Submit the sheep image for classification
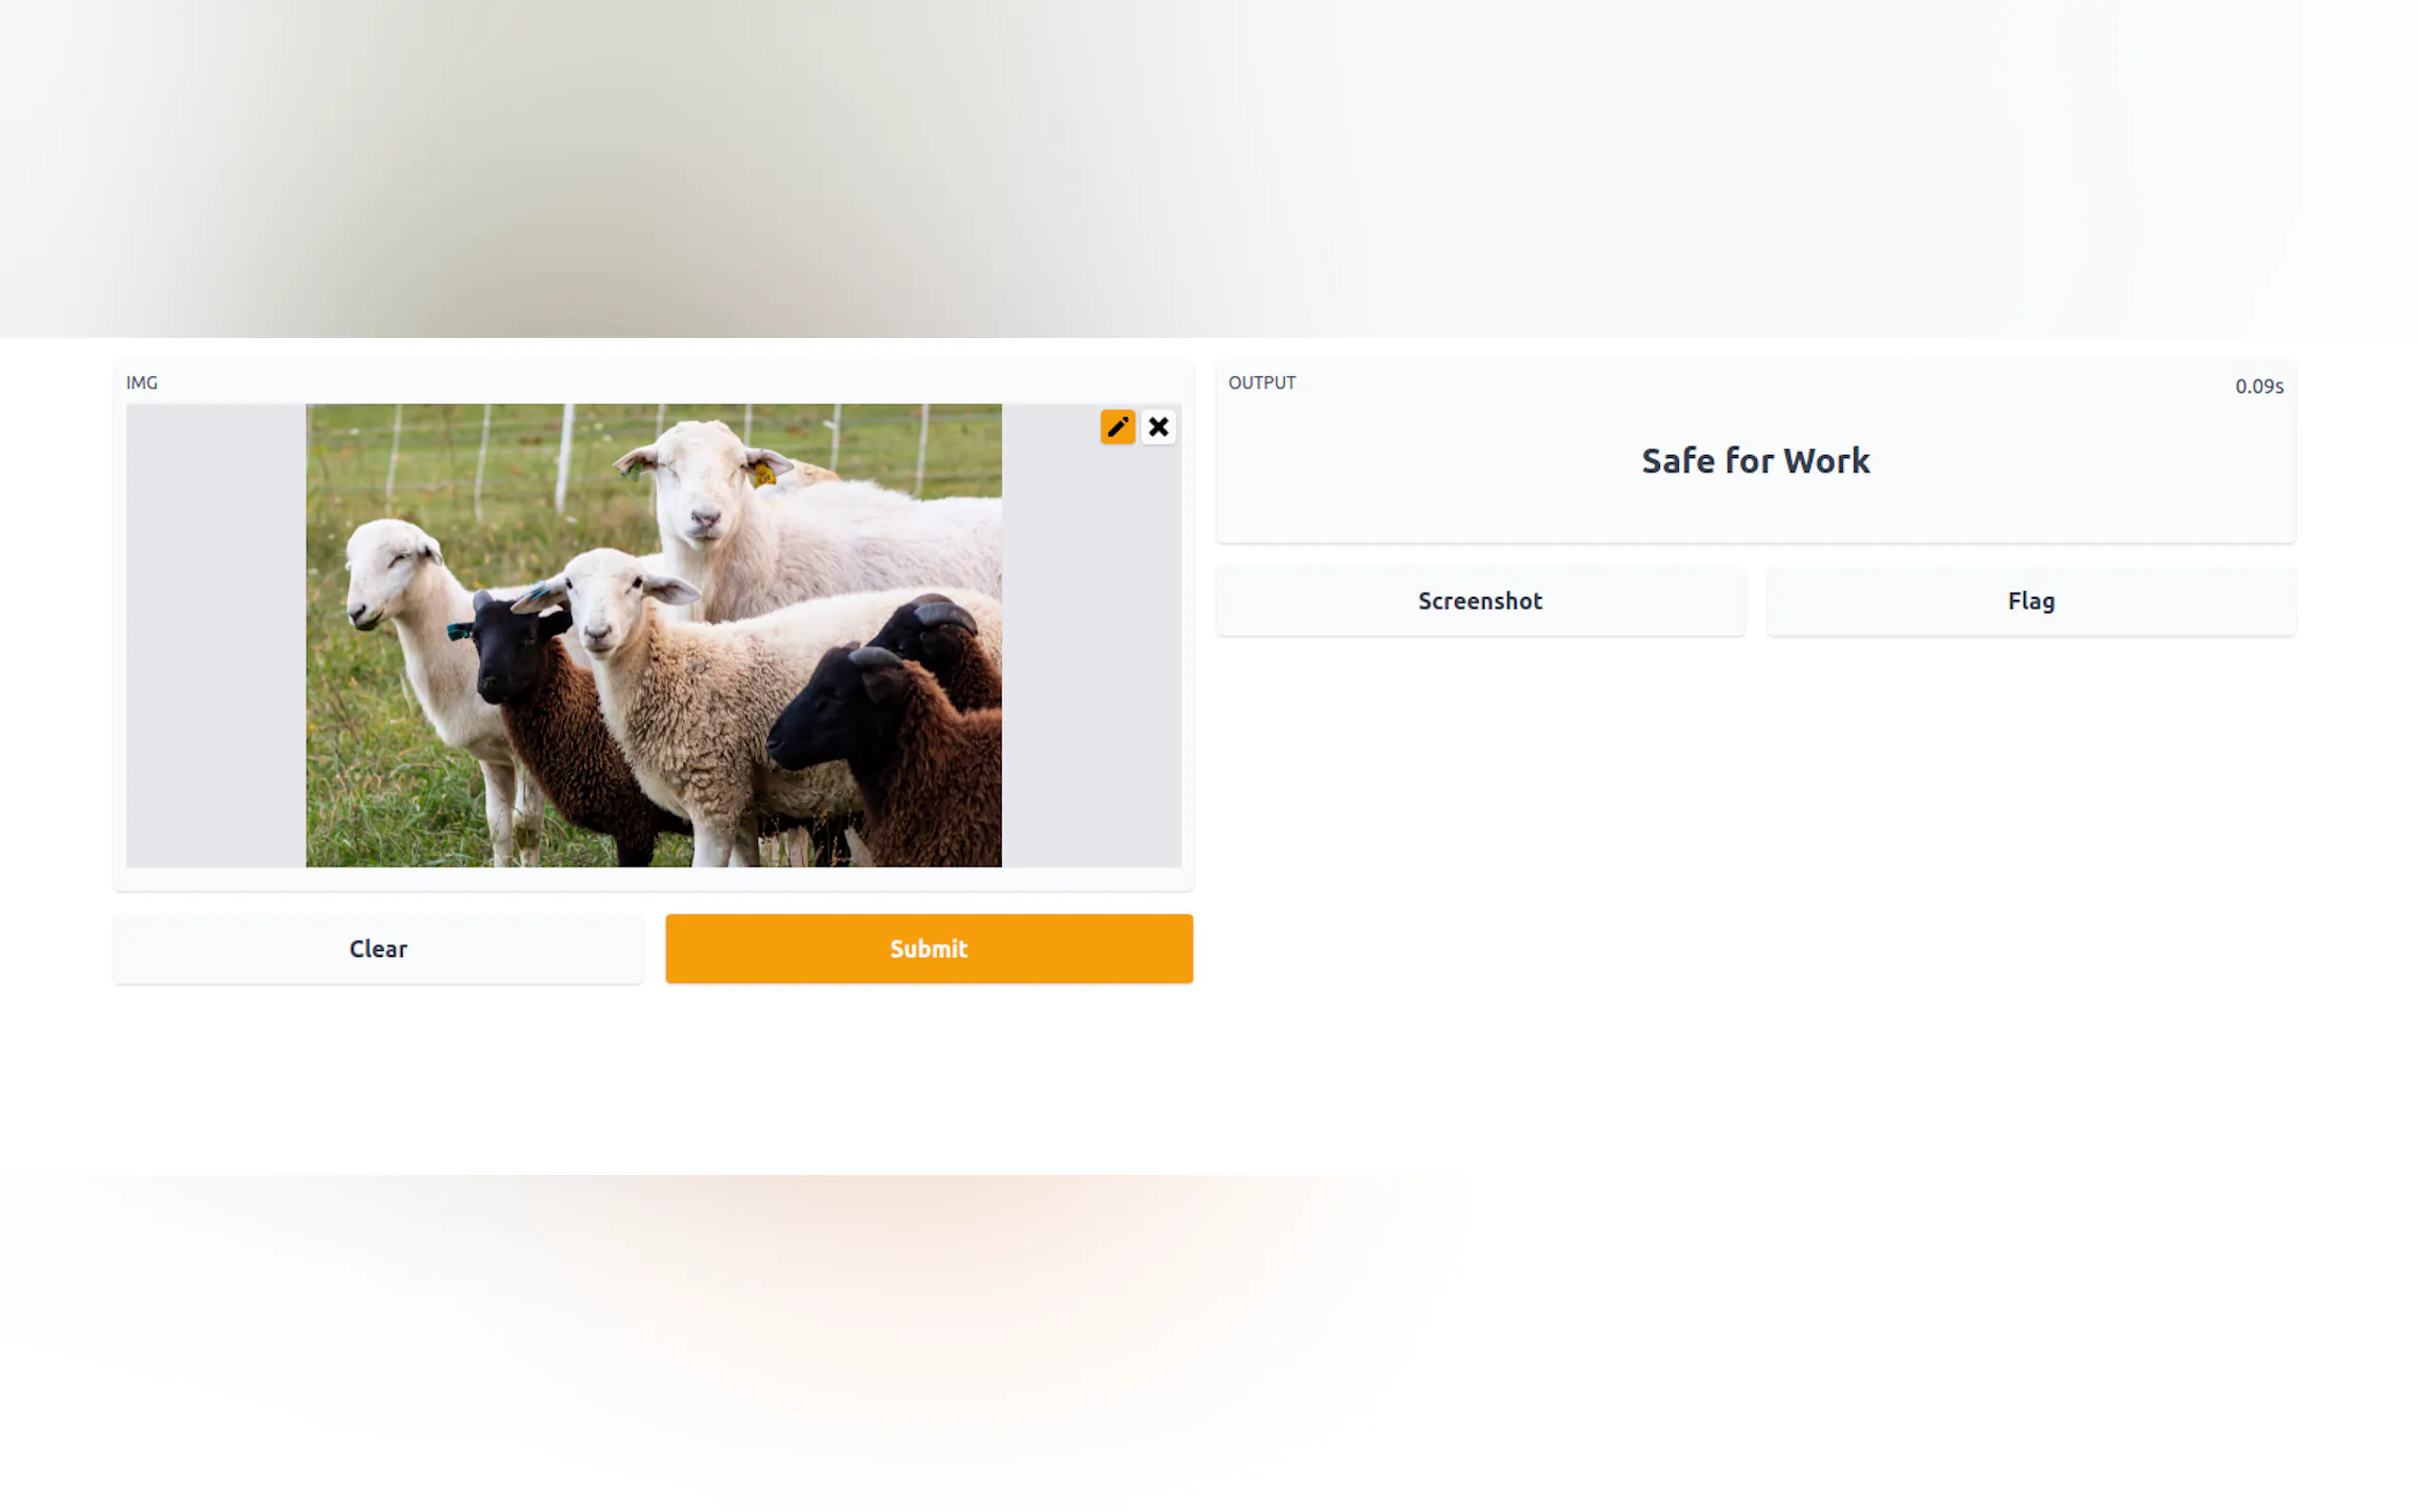Image resolution: width=2419 pixels, height=1512 pixels. click(929, 948)
